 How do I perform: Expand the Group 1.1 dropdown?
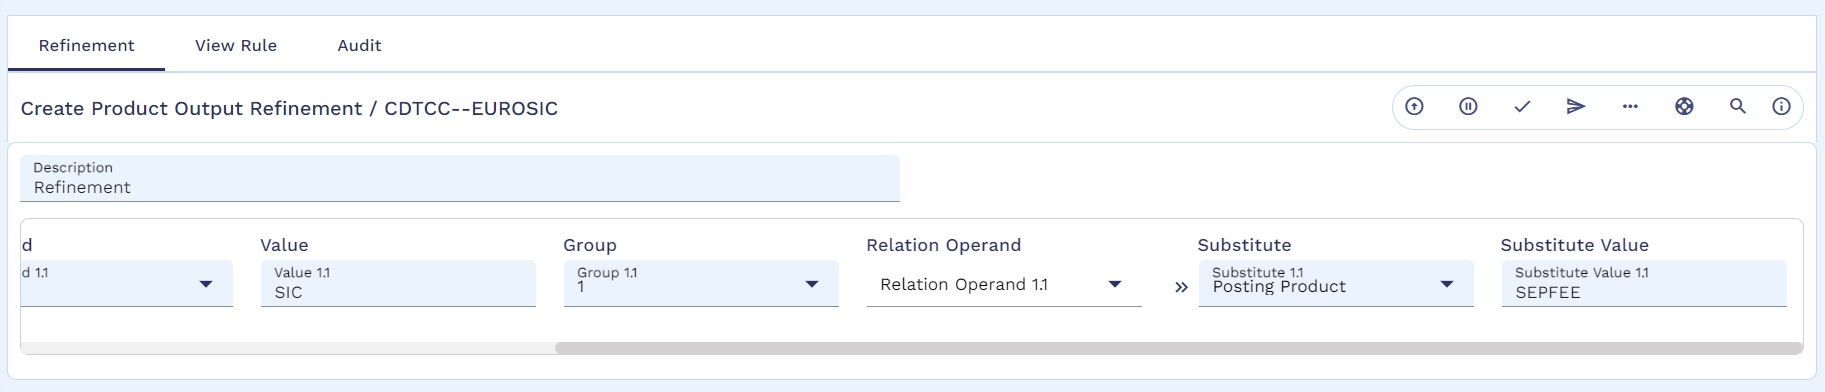coord(701,283)
